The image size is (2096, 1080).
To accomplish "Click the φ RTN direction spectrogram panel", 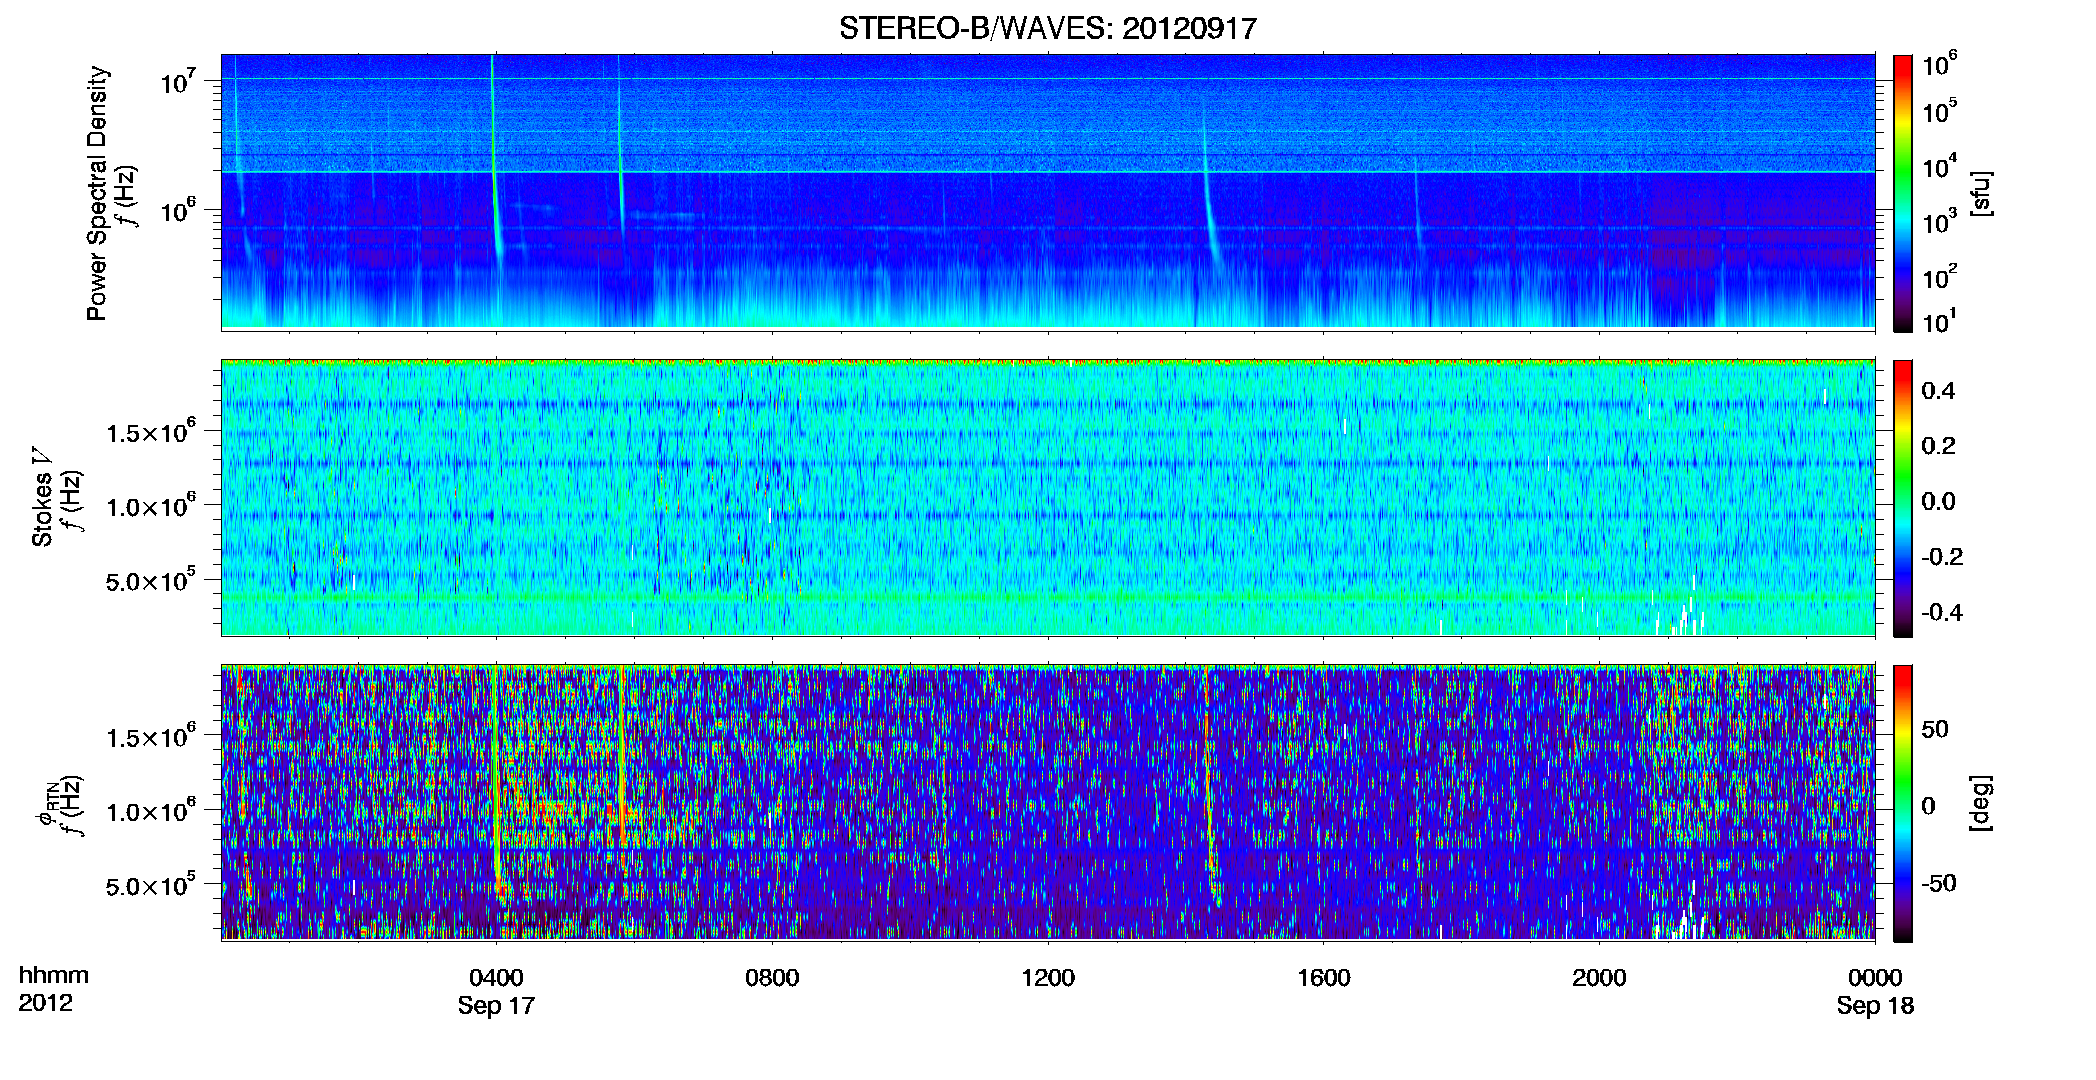I will click(x=1048, y=803).
